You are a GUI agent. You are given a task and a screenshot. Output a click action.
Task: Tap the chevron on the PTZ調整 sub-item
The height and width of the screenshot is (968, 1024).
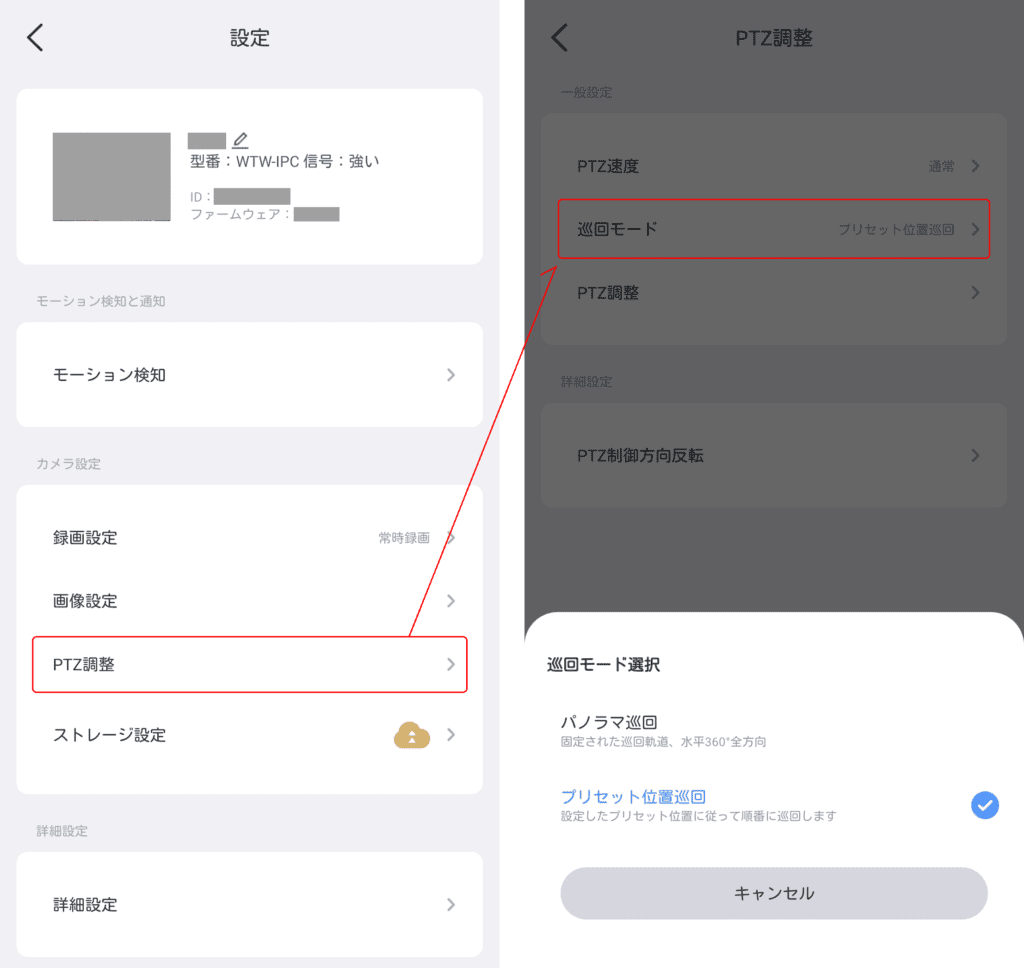975,292
